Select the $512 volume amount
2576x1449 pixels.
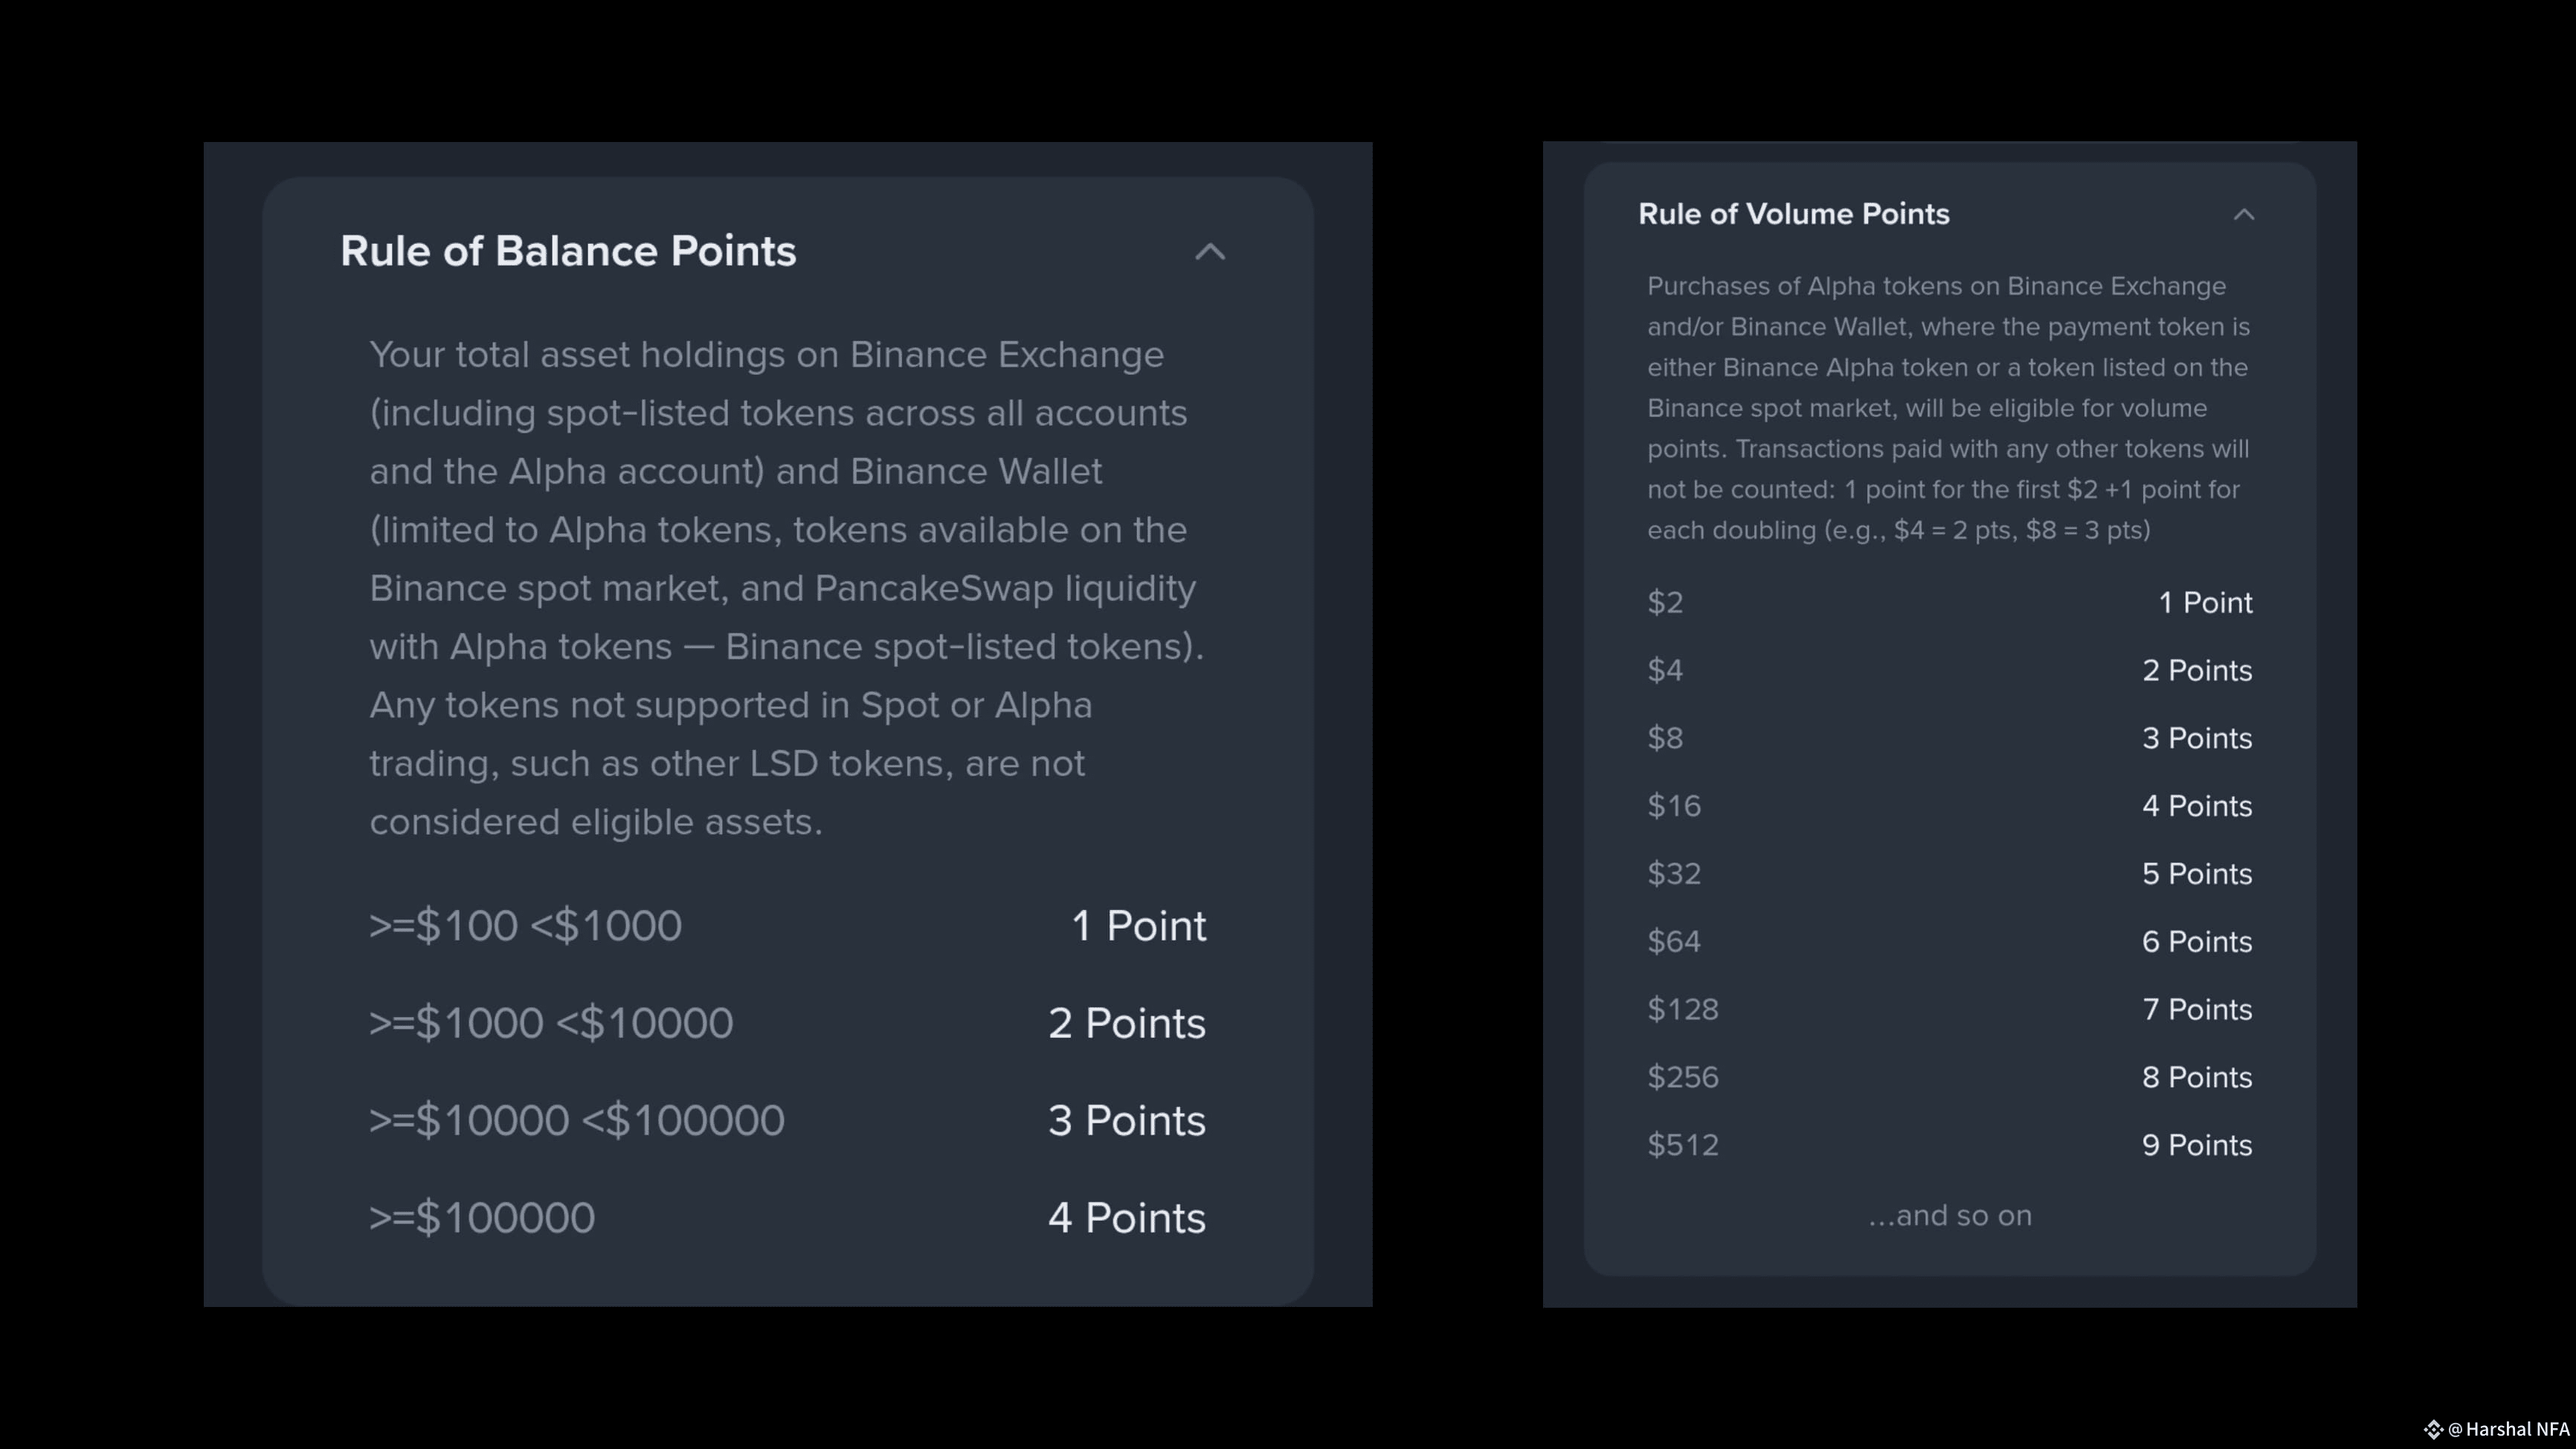pyautogui.click(x=1683, y=1146)
